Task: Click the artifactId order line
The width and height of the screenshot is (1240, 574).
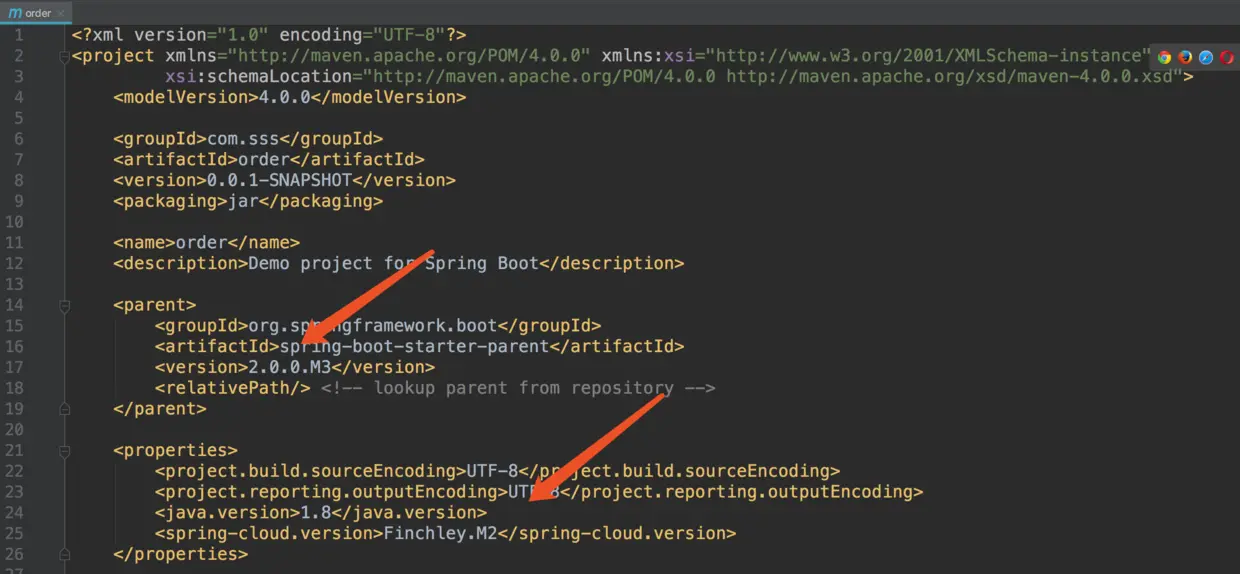Action: (269, 159)
